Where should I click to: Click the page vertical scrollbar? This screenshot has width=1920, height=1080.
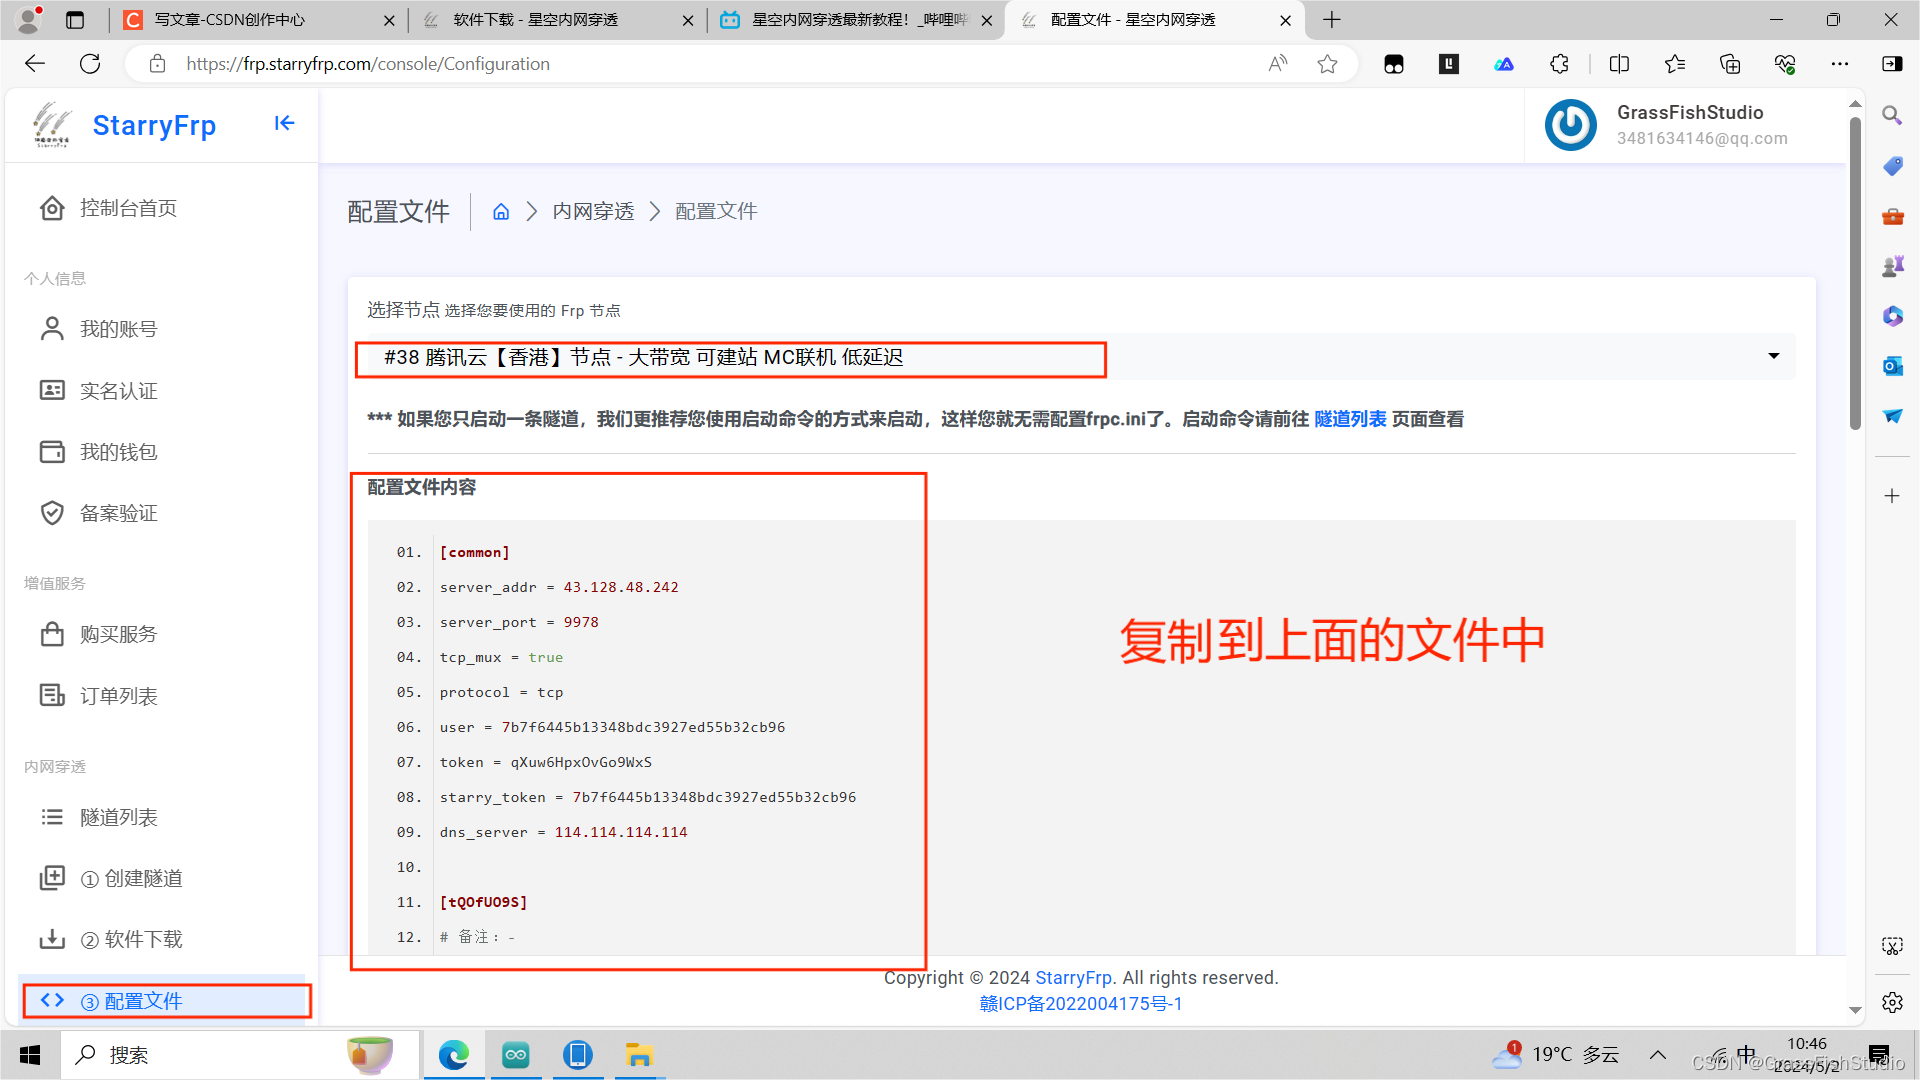click(x=1855, y=275)
